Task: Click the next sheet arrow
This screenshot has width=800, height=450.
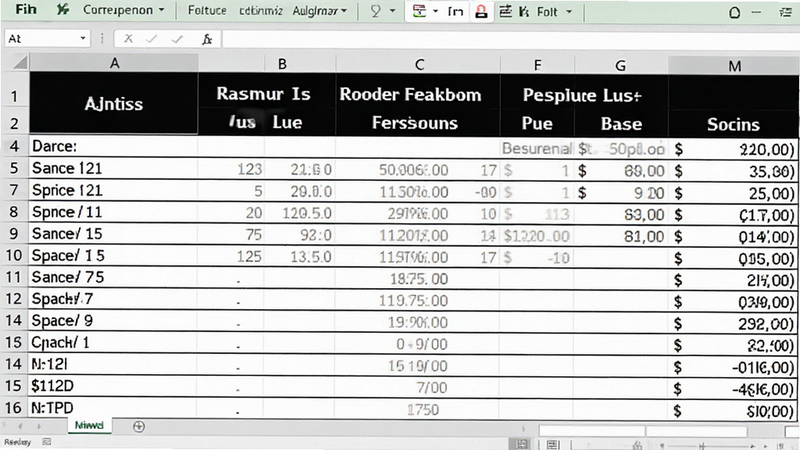Action: point(39,426)
